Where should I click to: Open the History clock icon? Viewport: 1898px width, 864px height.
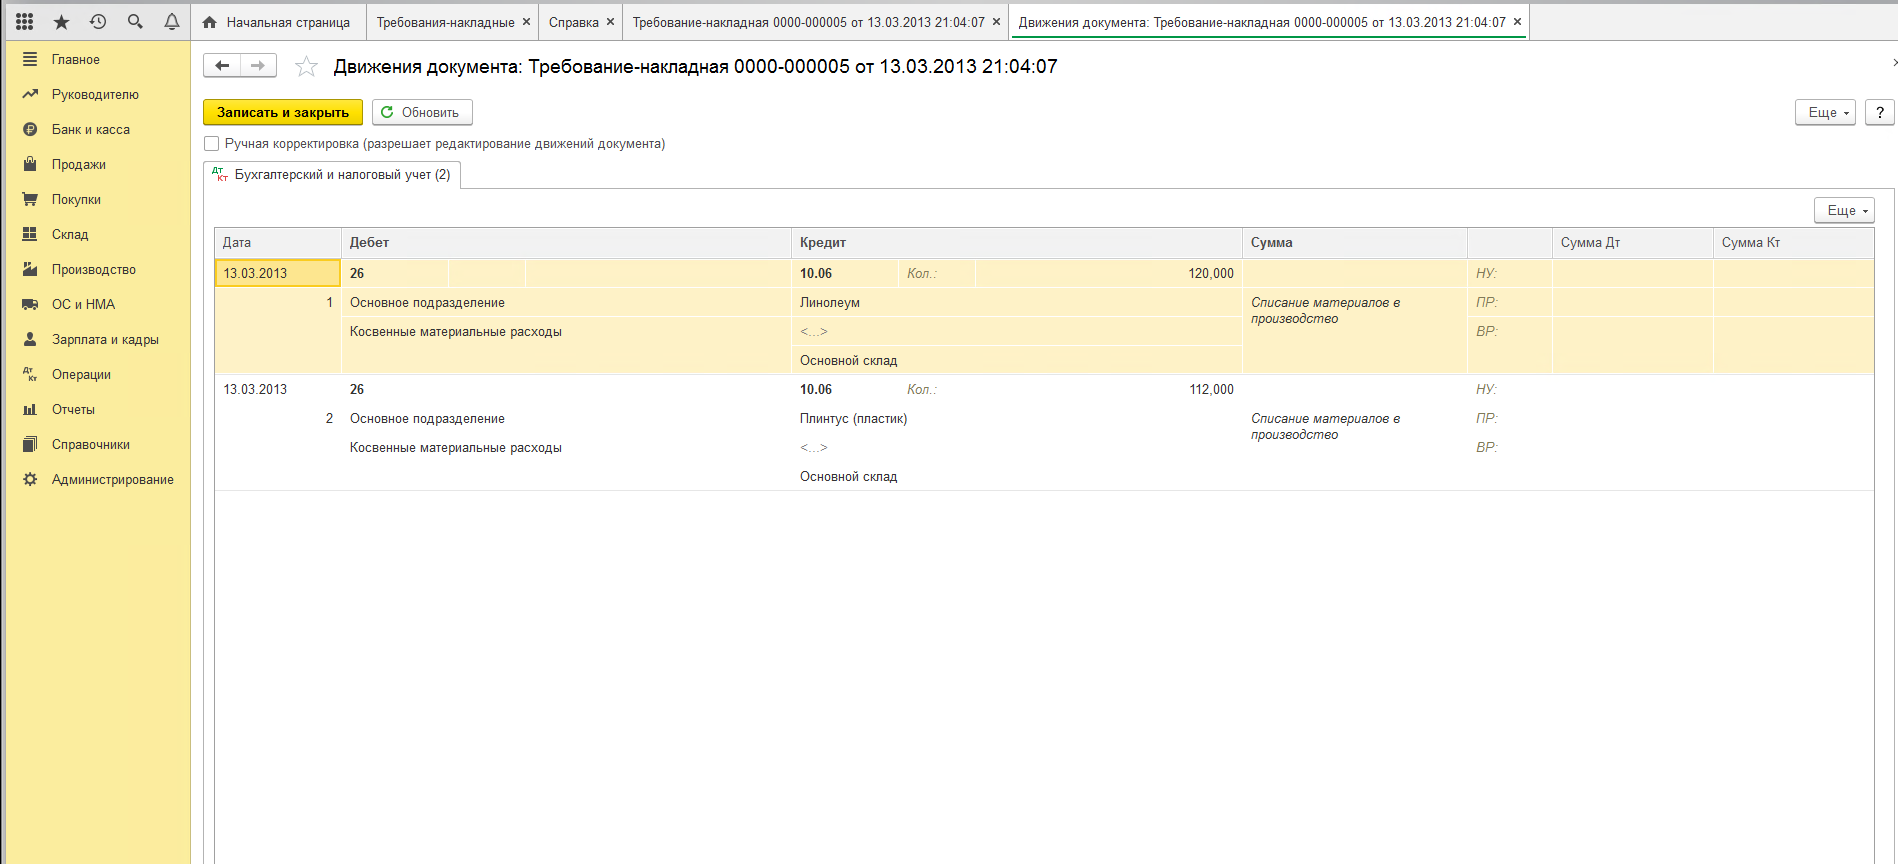tap(98, 21)
